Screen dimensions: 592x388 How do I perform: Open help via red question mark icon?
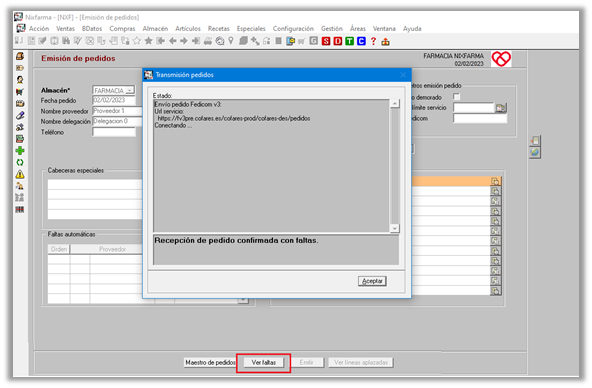tap(373, 41)
